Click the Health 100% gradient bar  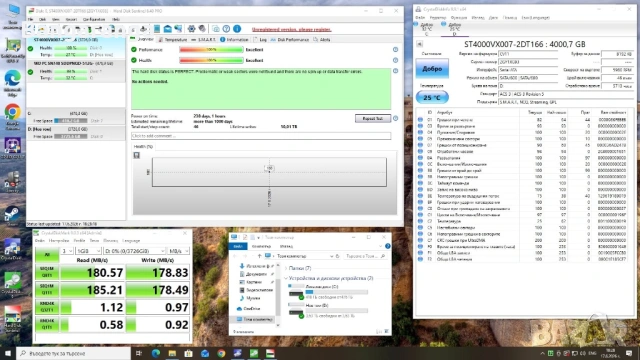coord(211,60)
